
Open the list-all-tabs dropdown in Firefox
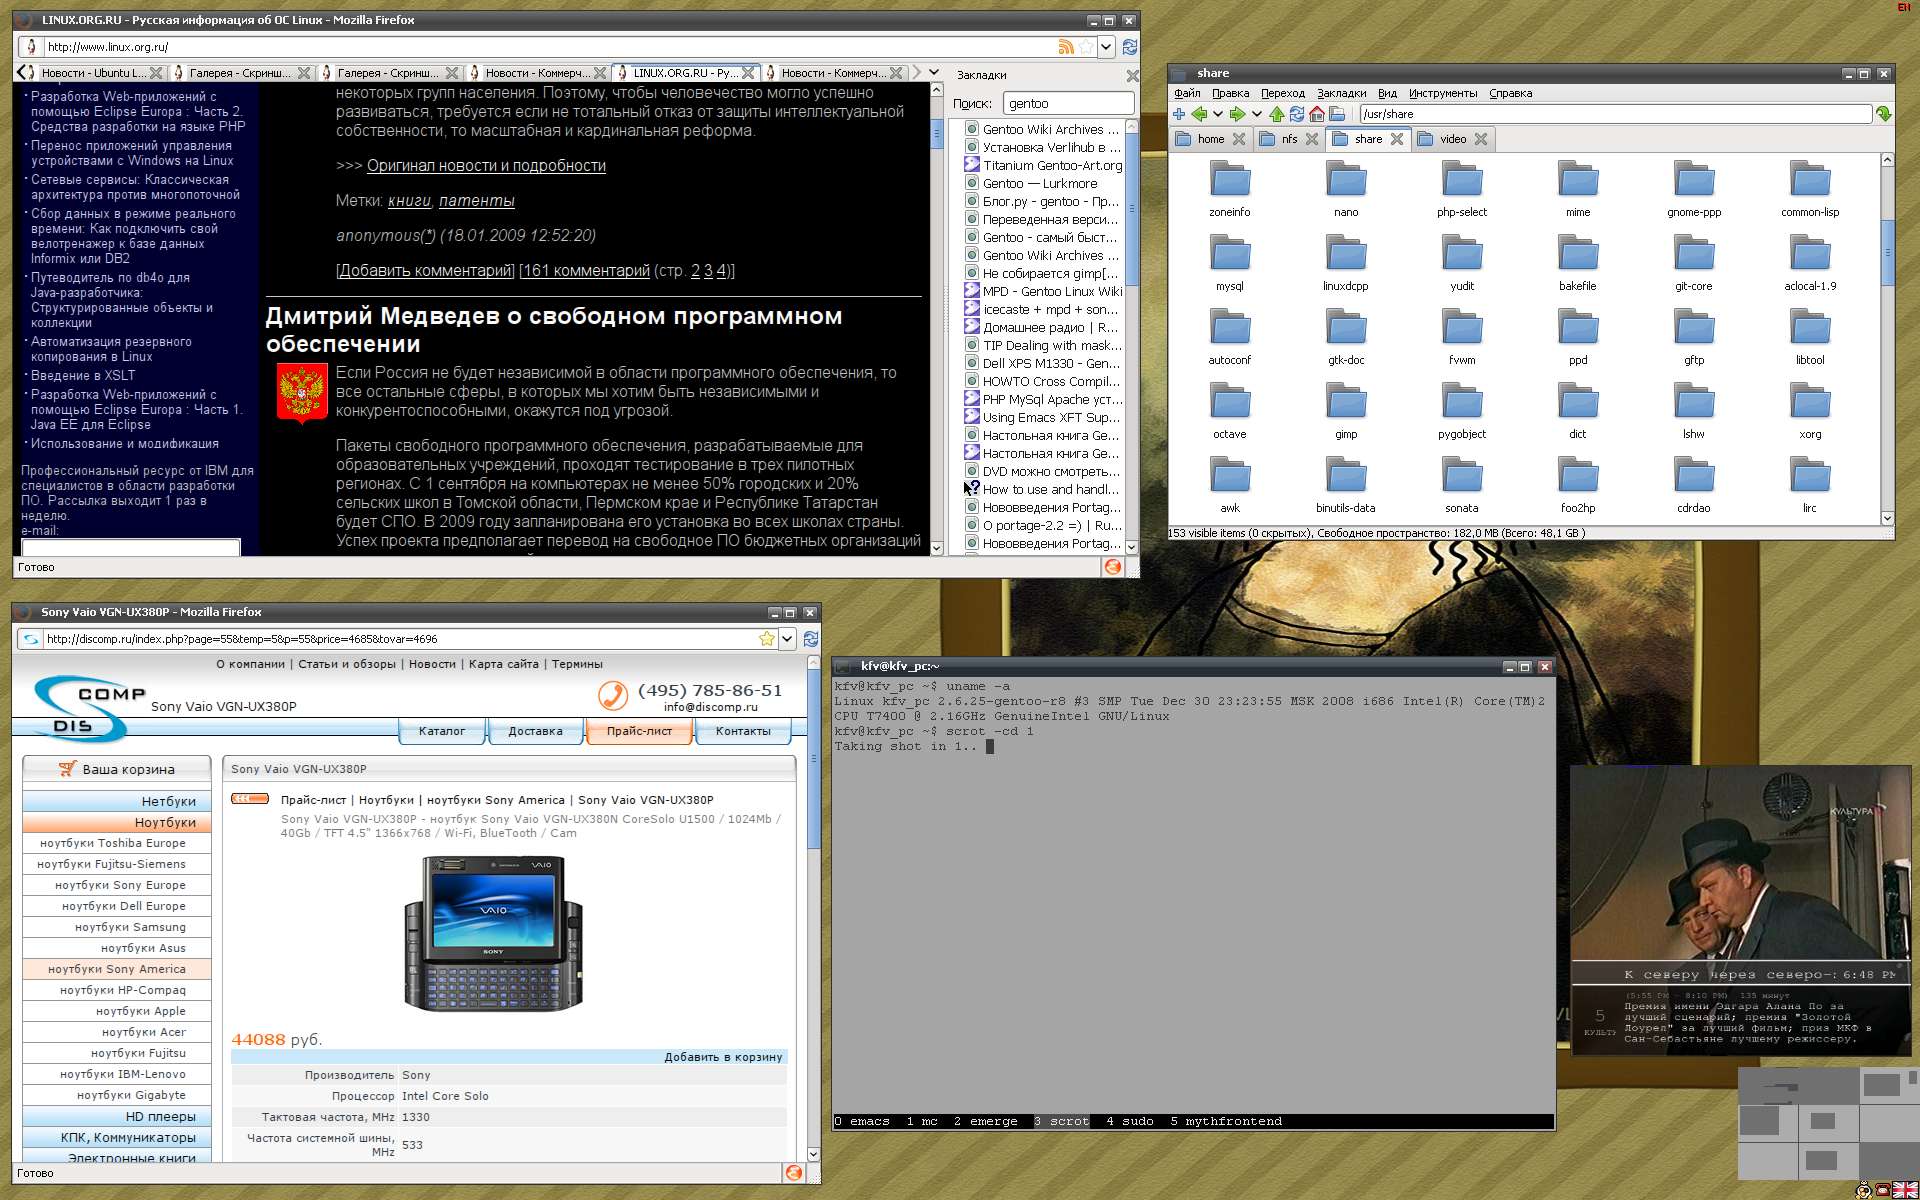point(934,72)
